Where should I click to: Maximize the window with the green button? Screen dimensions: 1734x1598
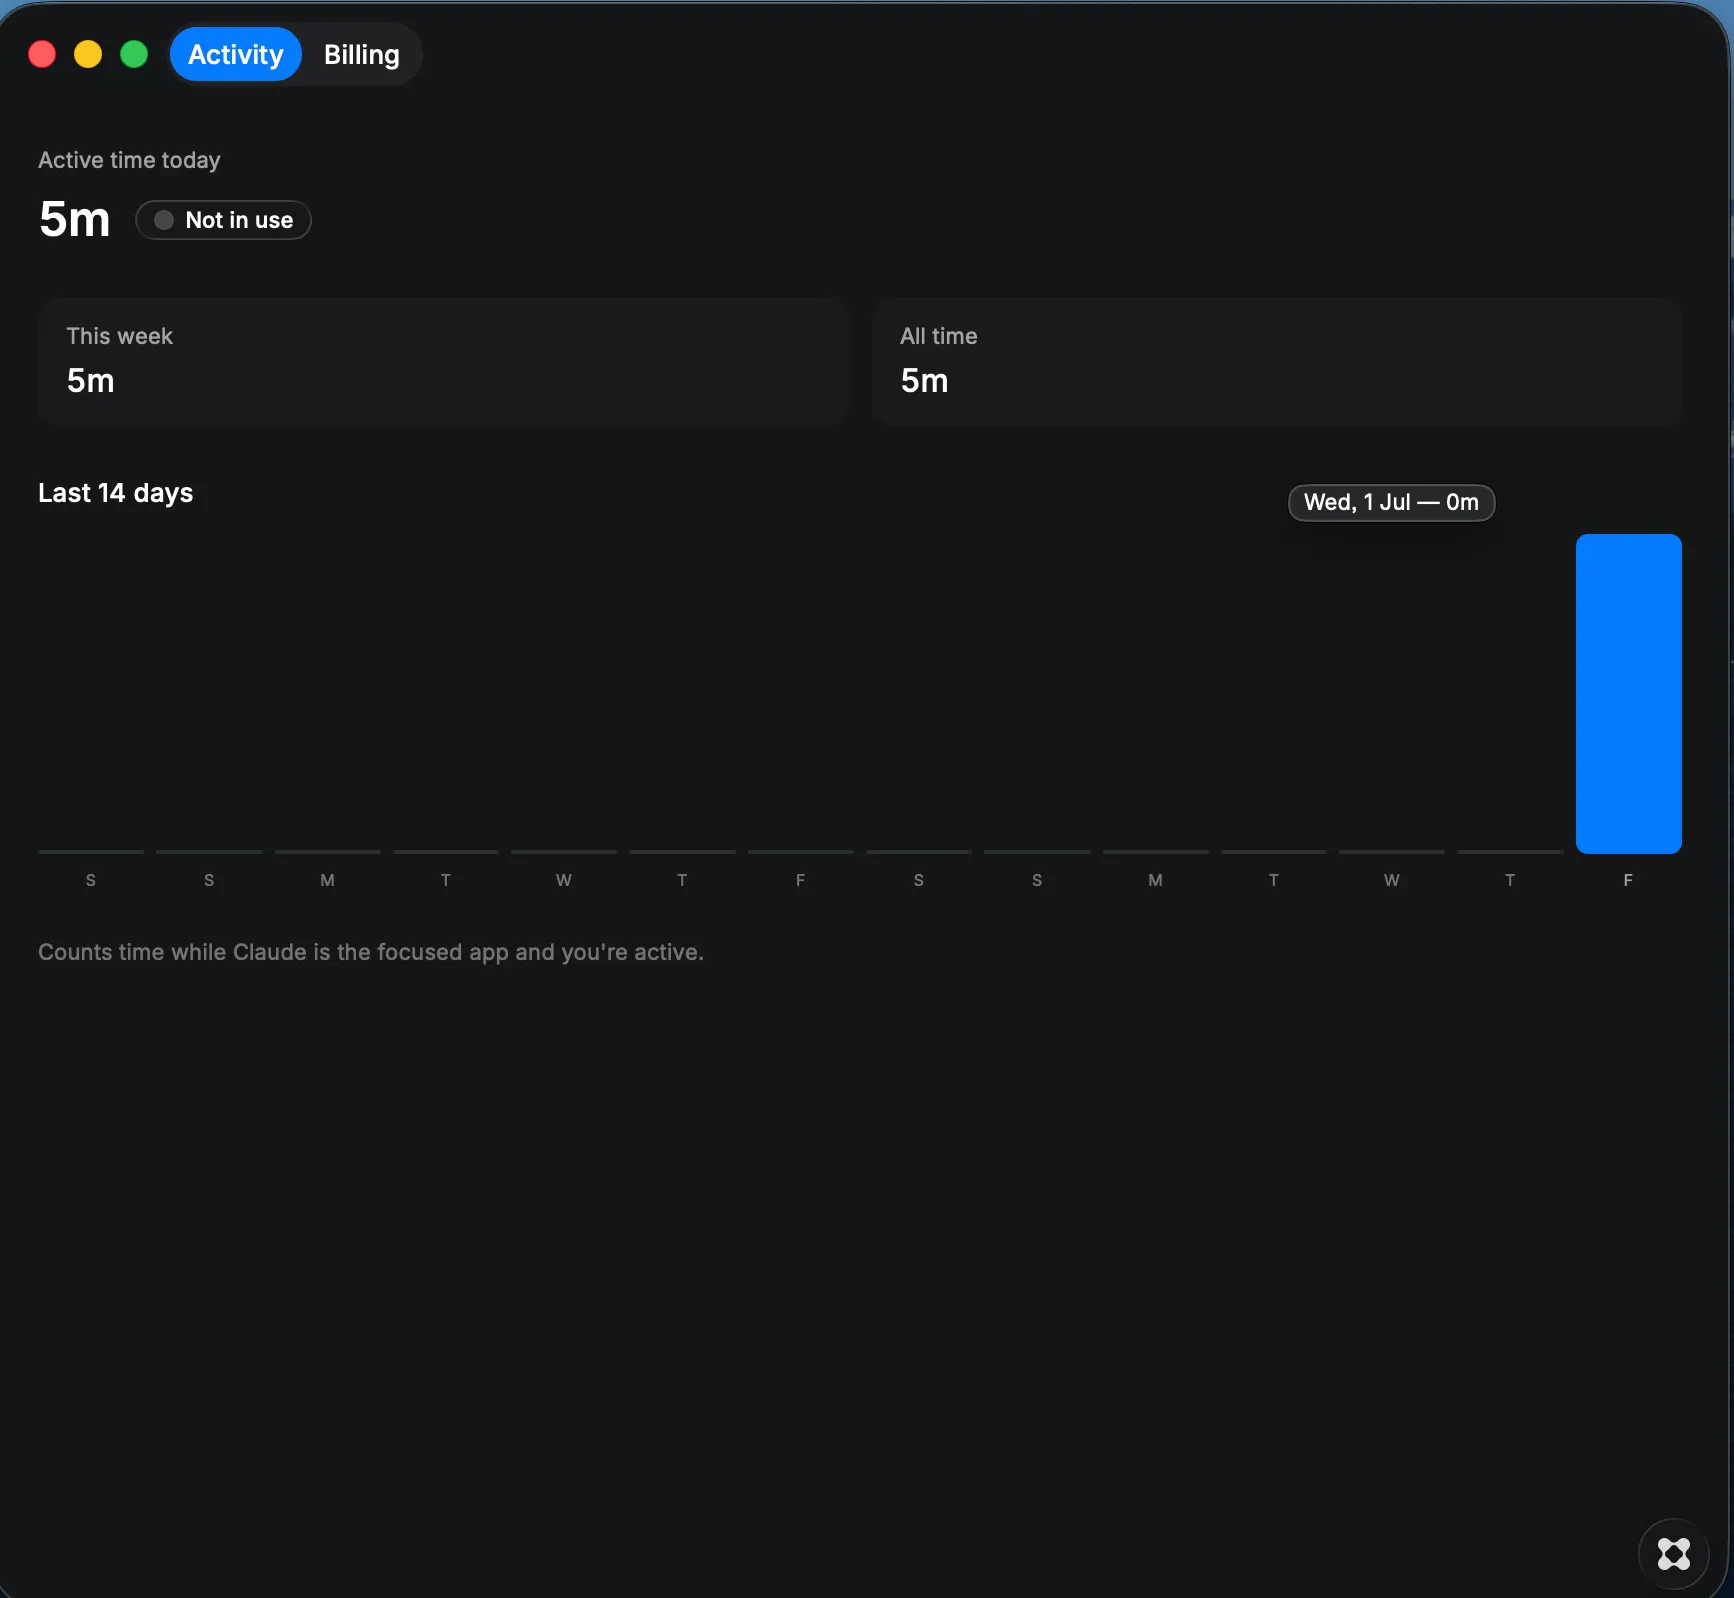[x=134, y=54]
